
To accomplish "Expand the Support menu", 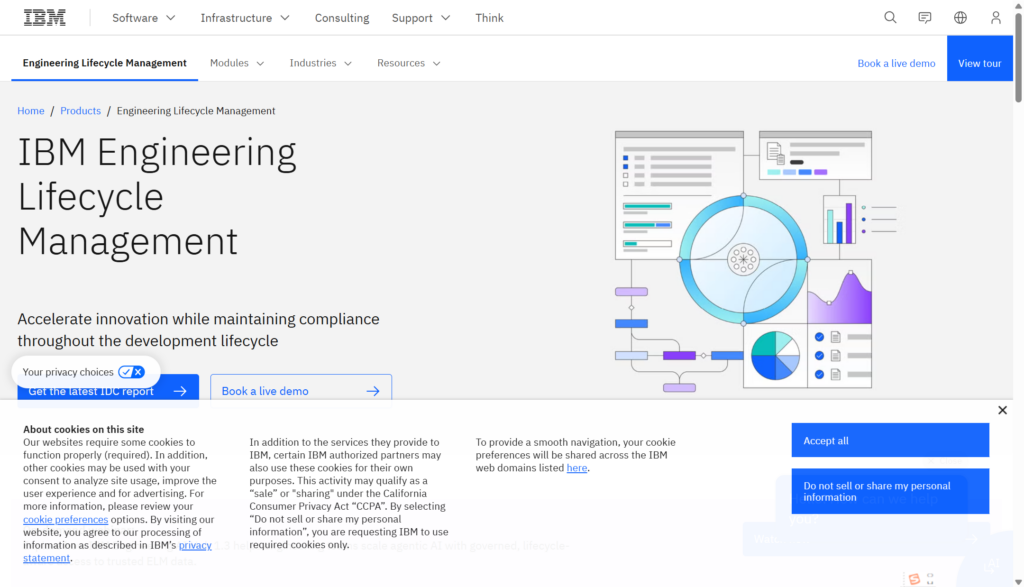I will [421, 18].
